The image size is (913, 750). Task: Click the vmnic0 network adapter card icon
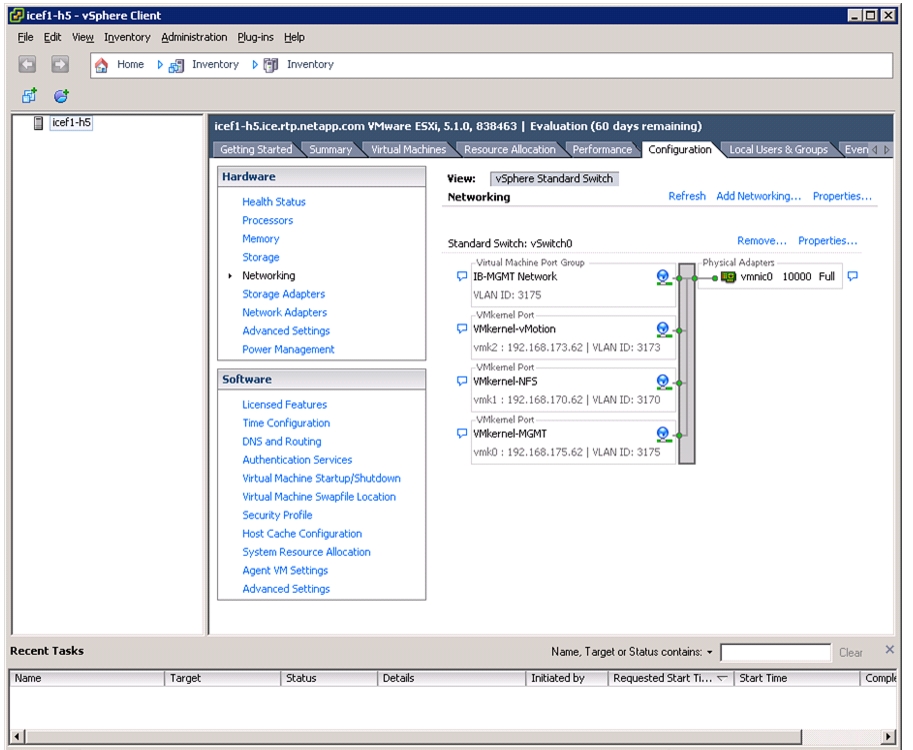(x=728, y=277)
